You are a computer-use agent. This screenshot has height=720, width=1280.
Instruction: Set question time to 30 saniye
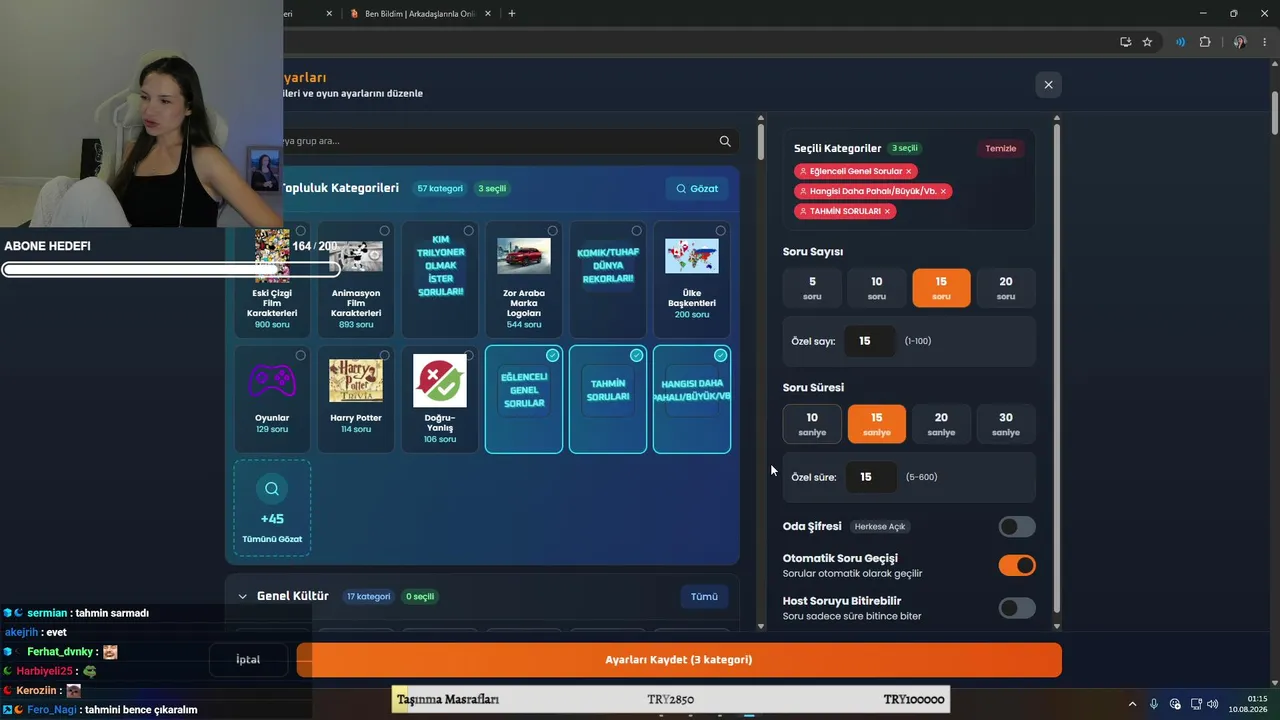(x=1005, y=424)
